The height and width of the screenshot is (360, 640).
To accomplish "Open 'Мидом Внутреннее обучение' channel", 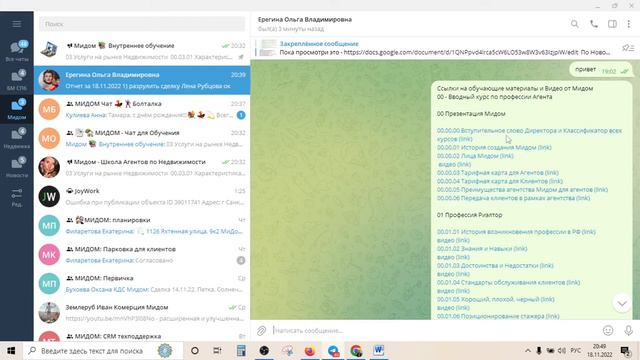I will click(142, 51).
